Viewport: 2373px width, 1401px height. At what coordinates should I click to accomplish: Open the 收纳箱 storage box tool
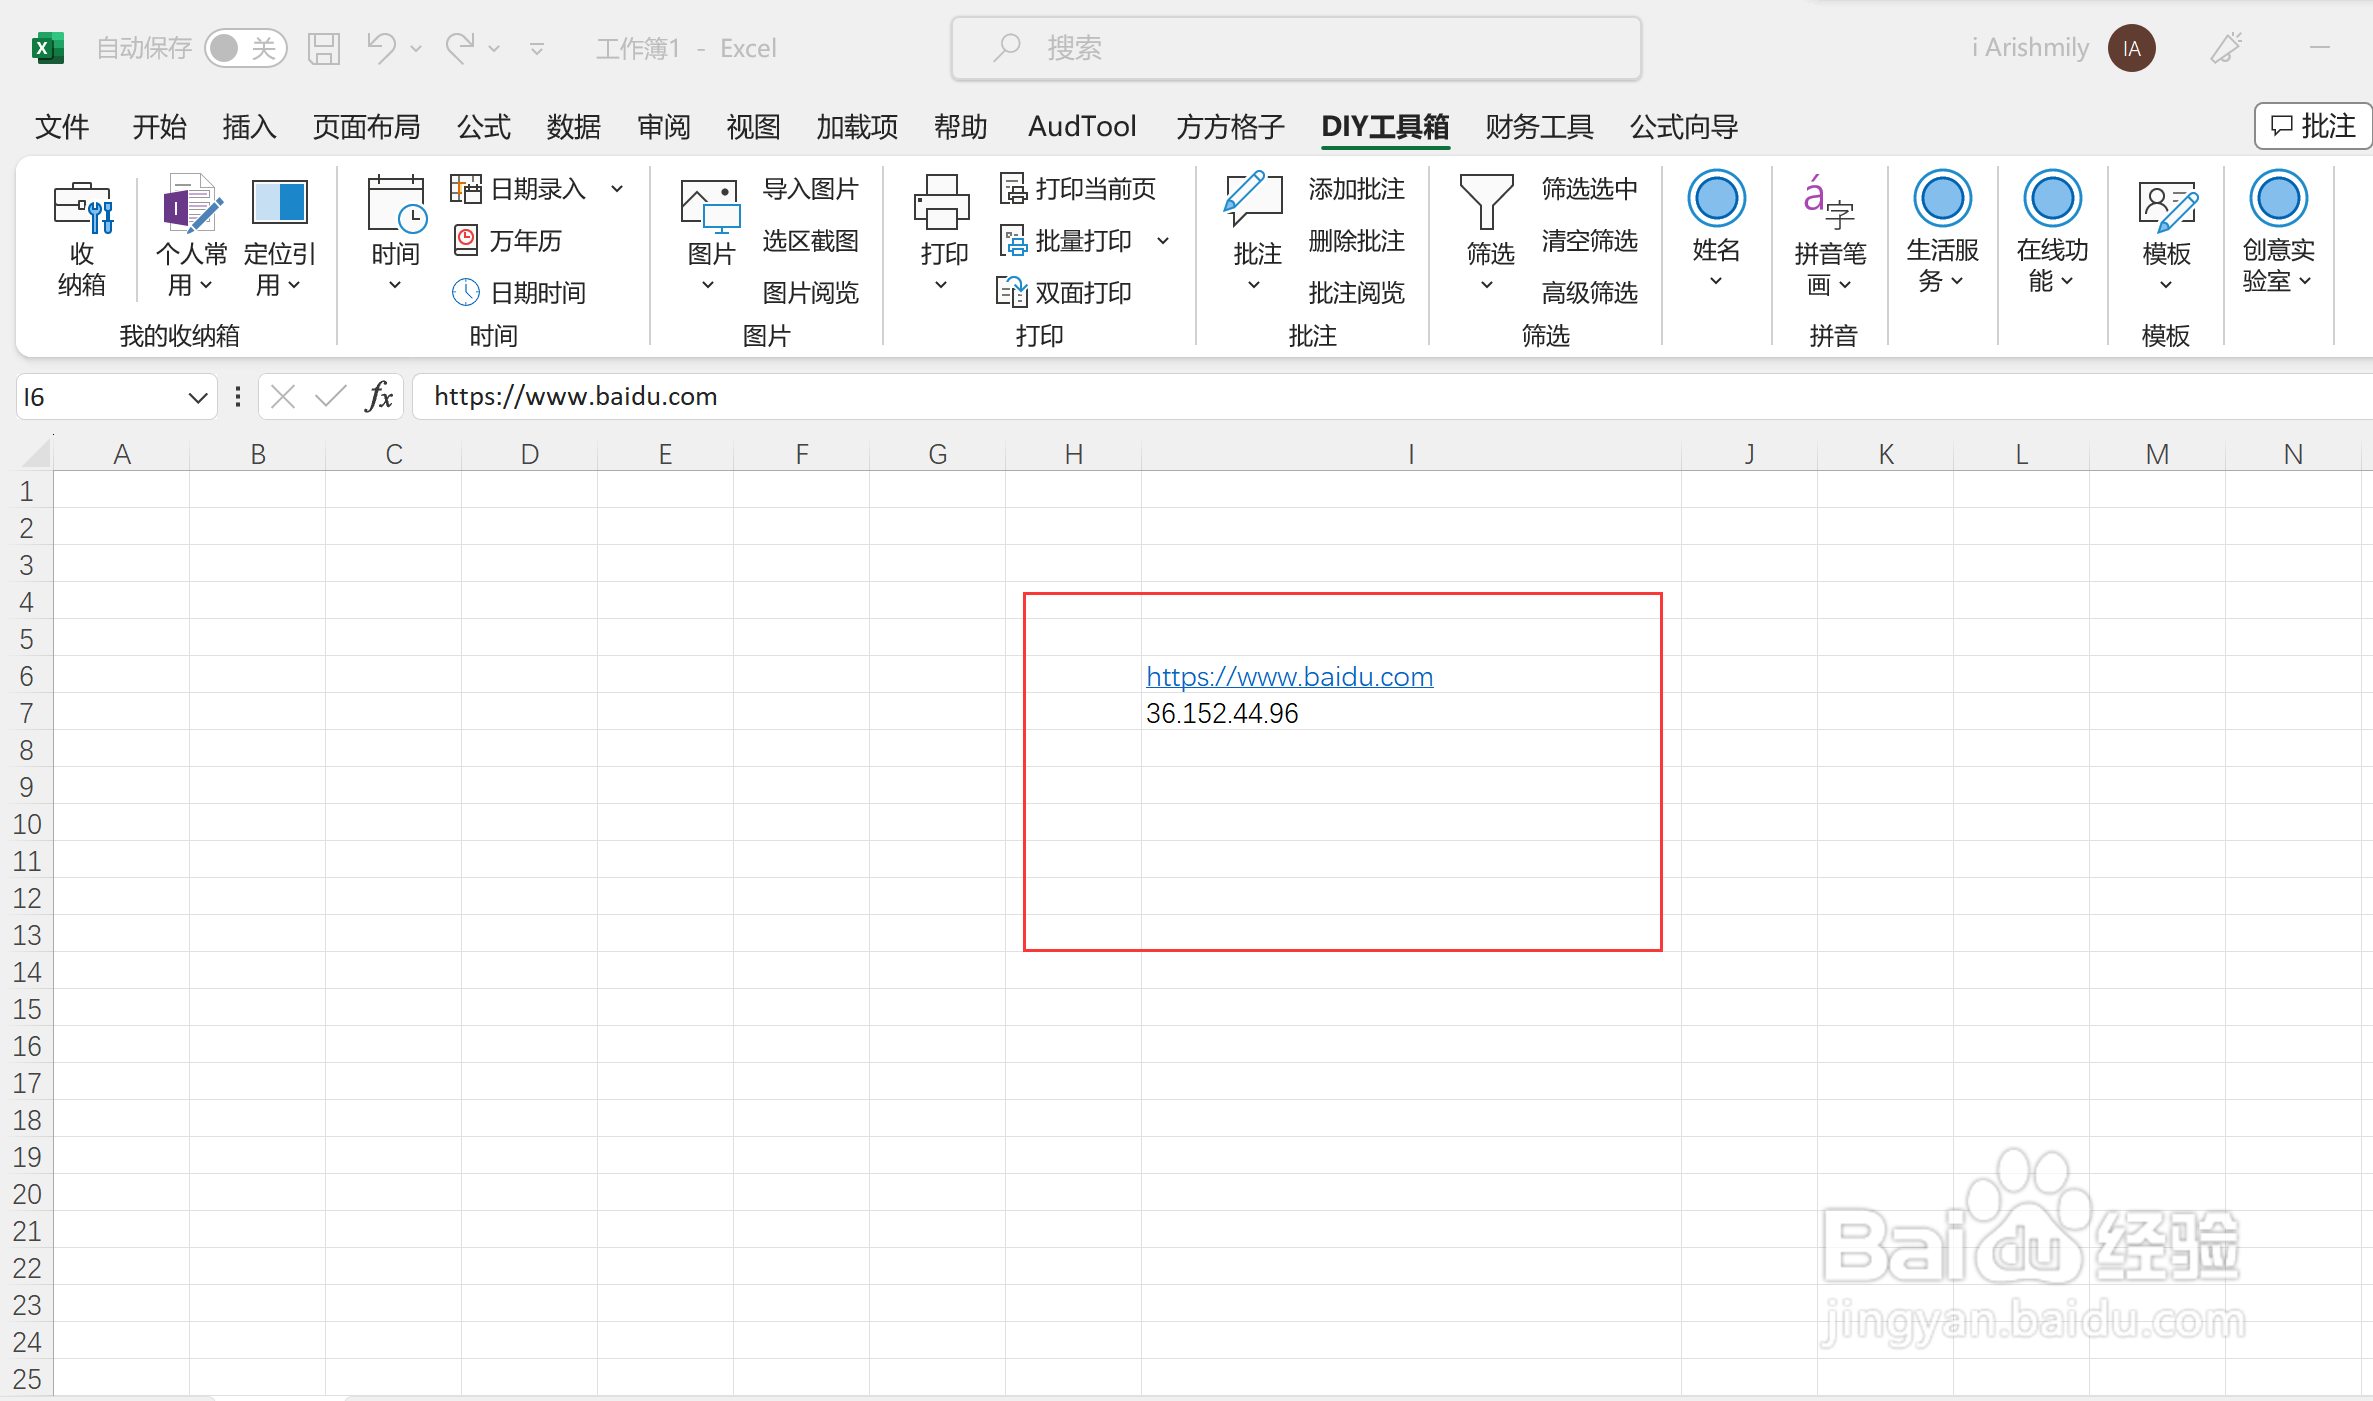tap(82, 238)
